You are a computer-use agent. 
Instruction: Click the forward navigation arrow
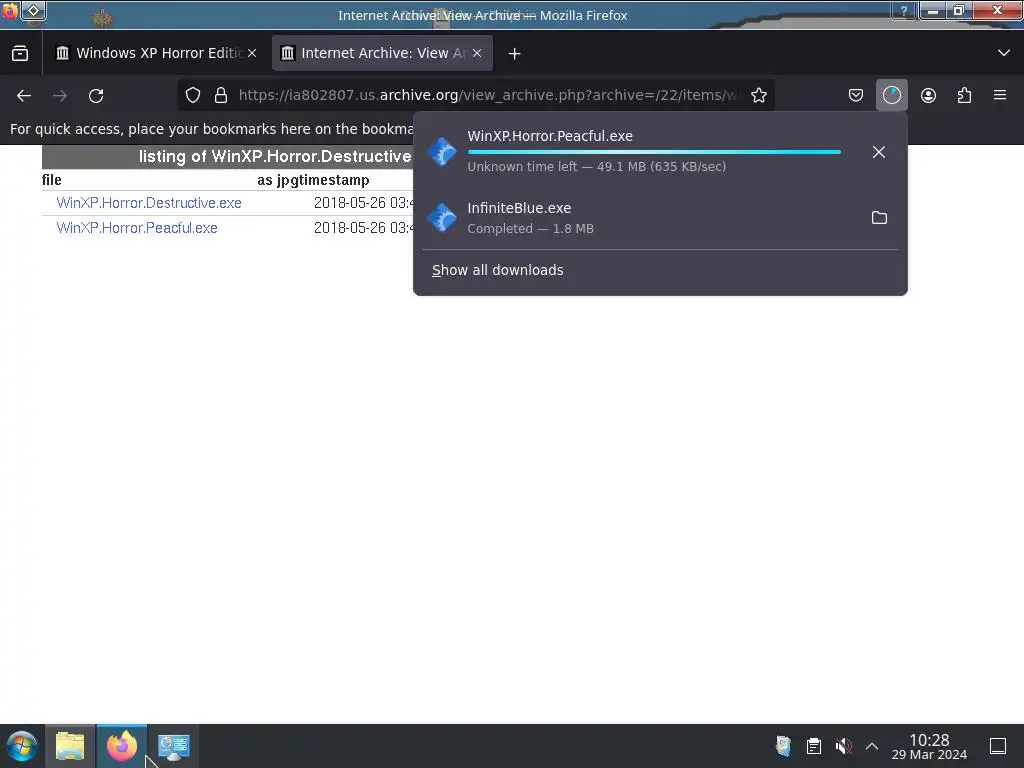click(x=60, y=96)
